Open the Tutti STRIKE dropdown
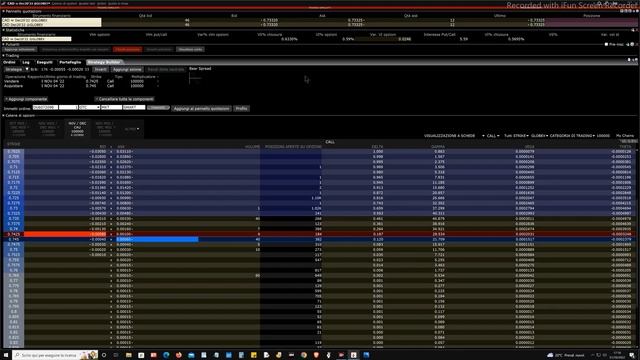The height and width of the screenshot is (360, 640). tap(516, 136)
